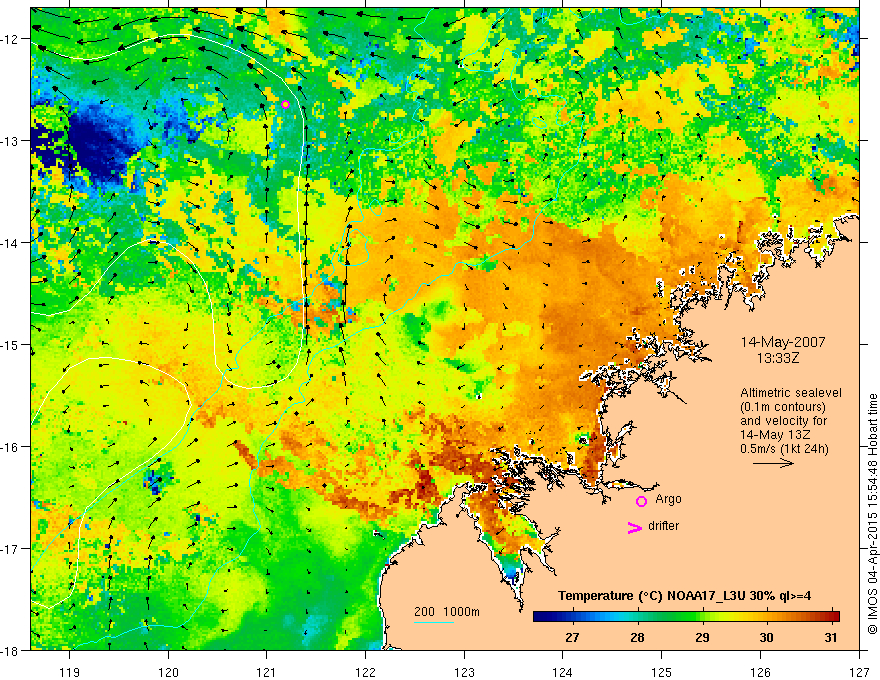Click the temperature color scale bar
This screenshot has height=680, width=880.
[x=686, y=616]
